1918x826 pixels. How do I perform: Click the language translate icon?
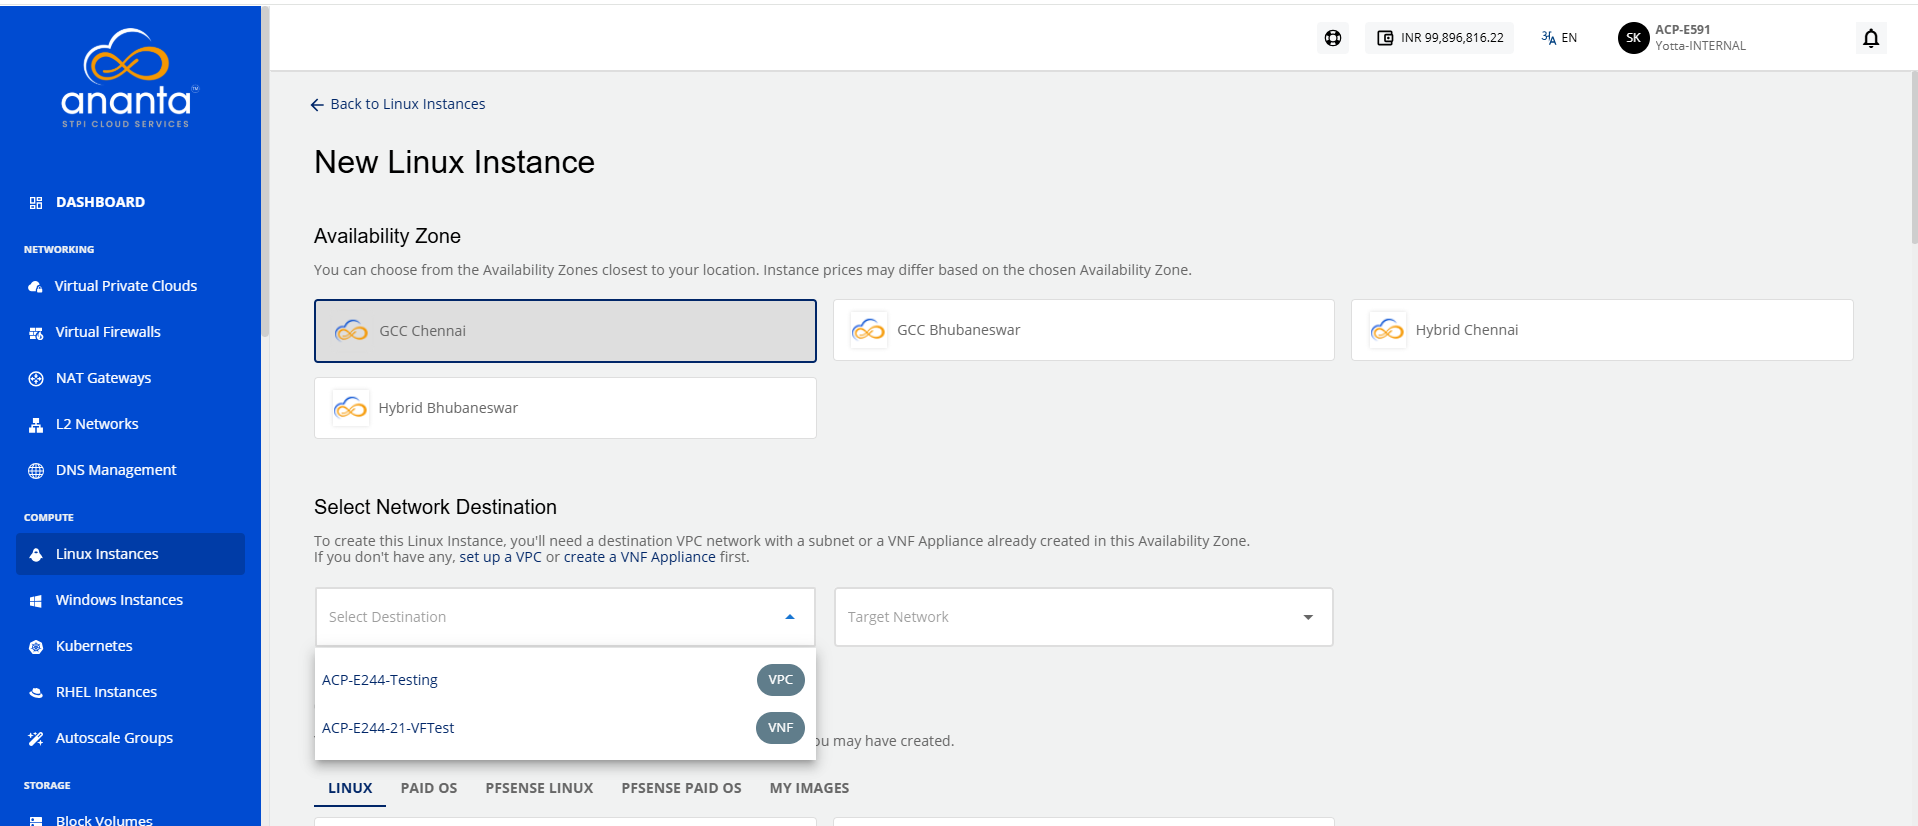[x=1548, y=38]
